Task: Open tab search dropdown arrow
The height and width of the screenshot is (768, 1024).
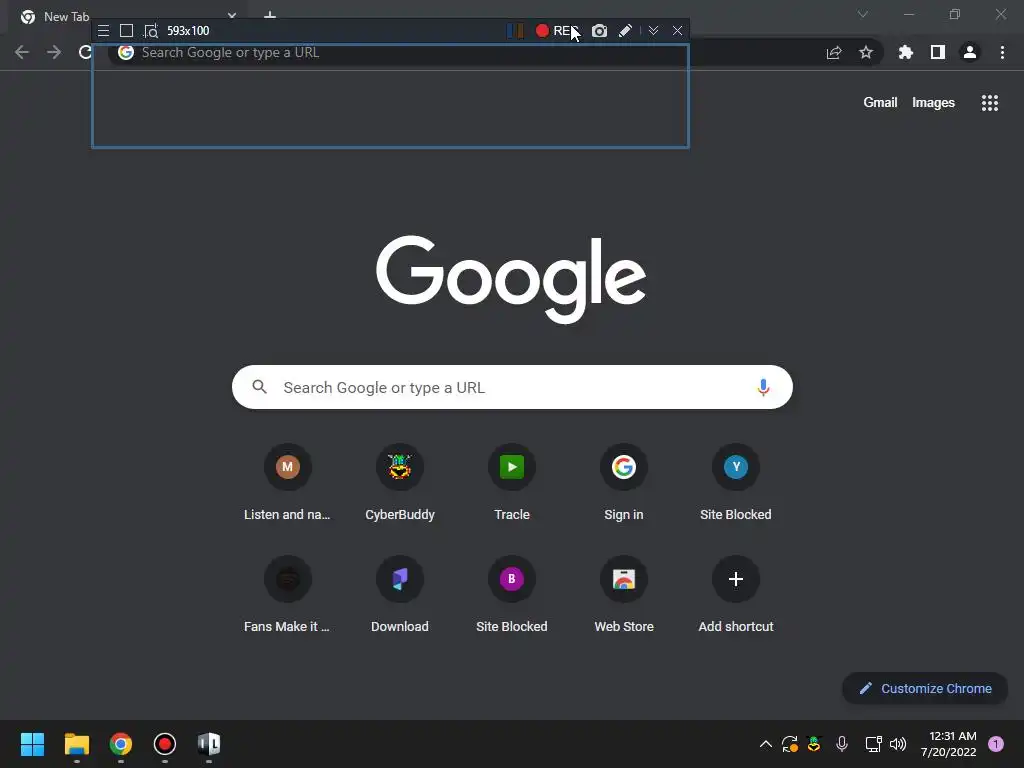Action: tap(863, 14)
